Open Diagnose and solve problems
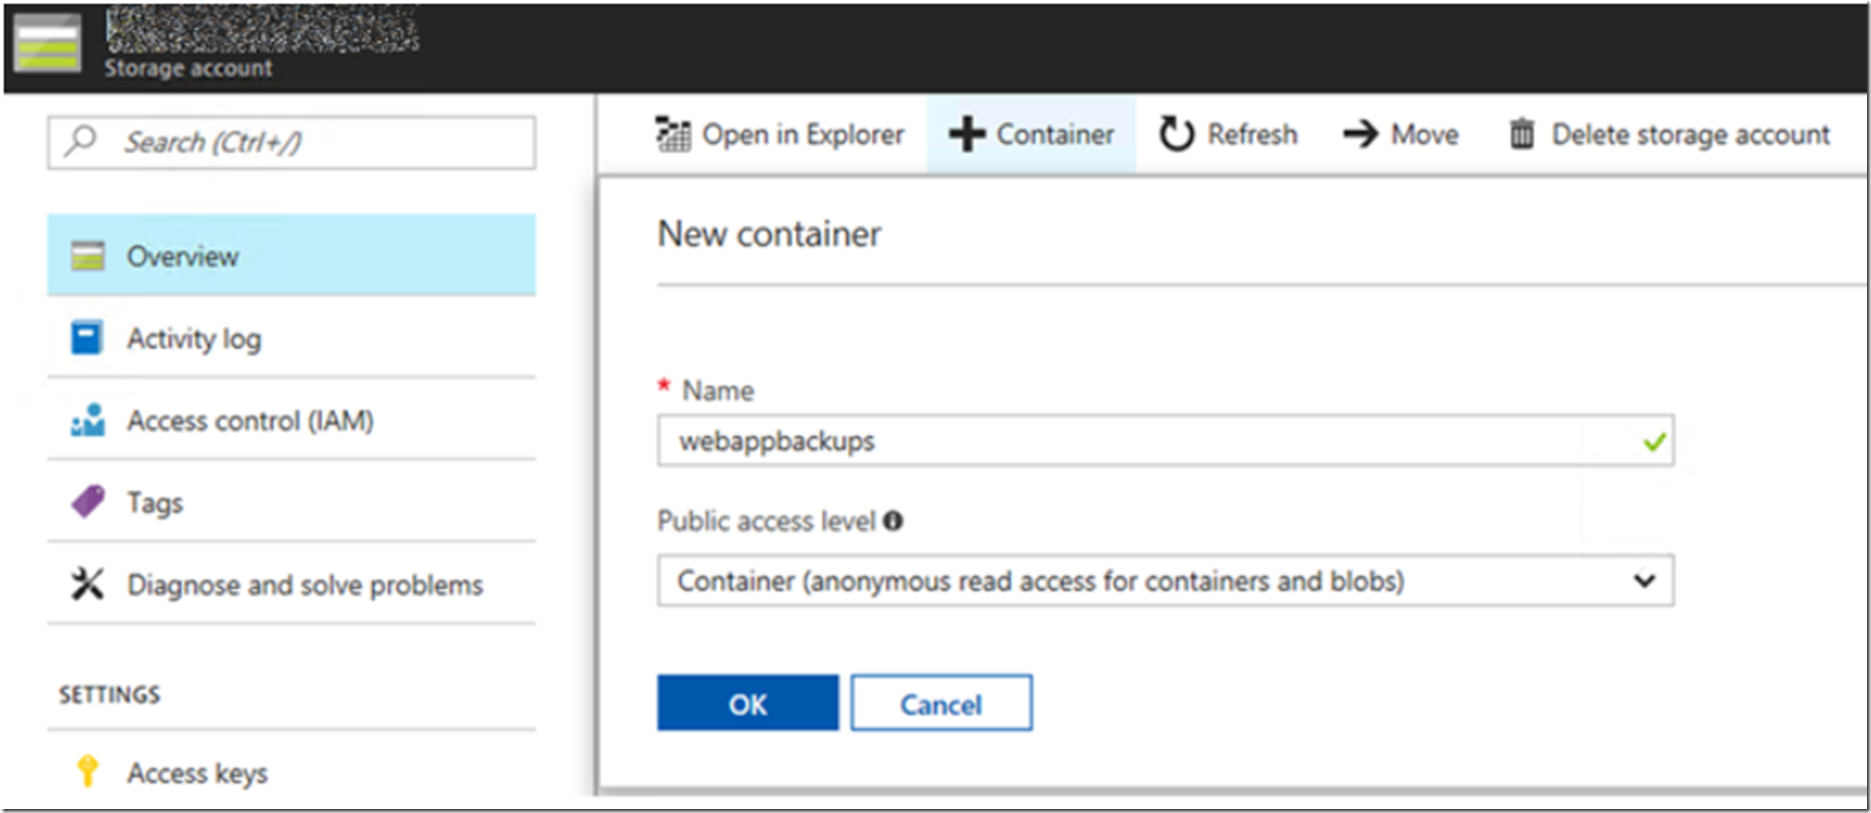Image resolution: width=1871 pixels, height=813 pixels. click(291, 584)
